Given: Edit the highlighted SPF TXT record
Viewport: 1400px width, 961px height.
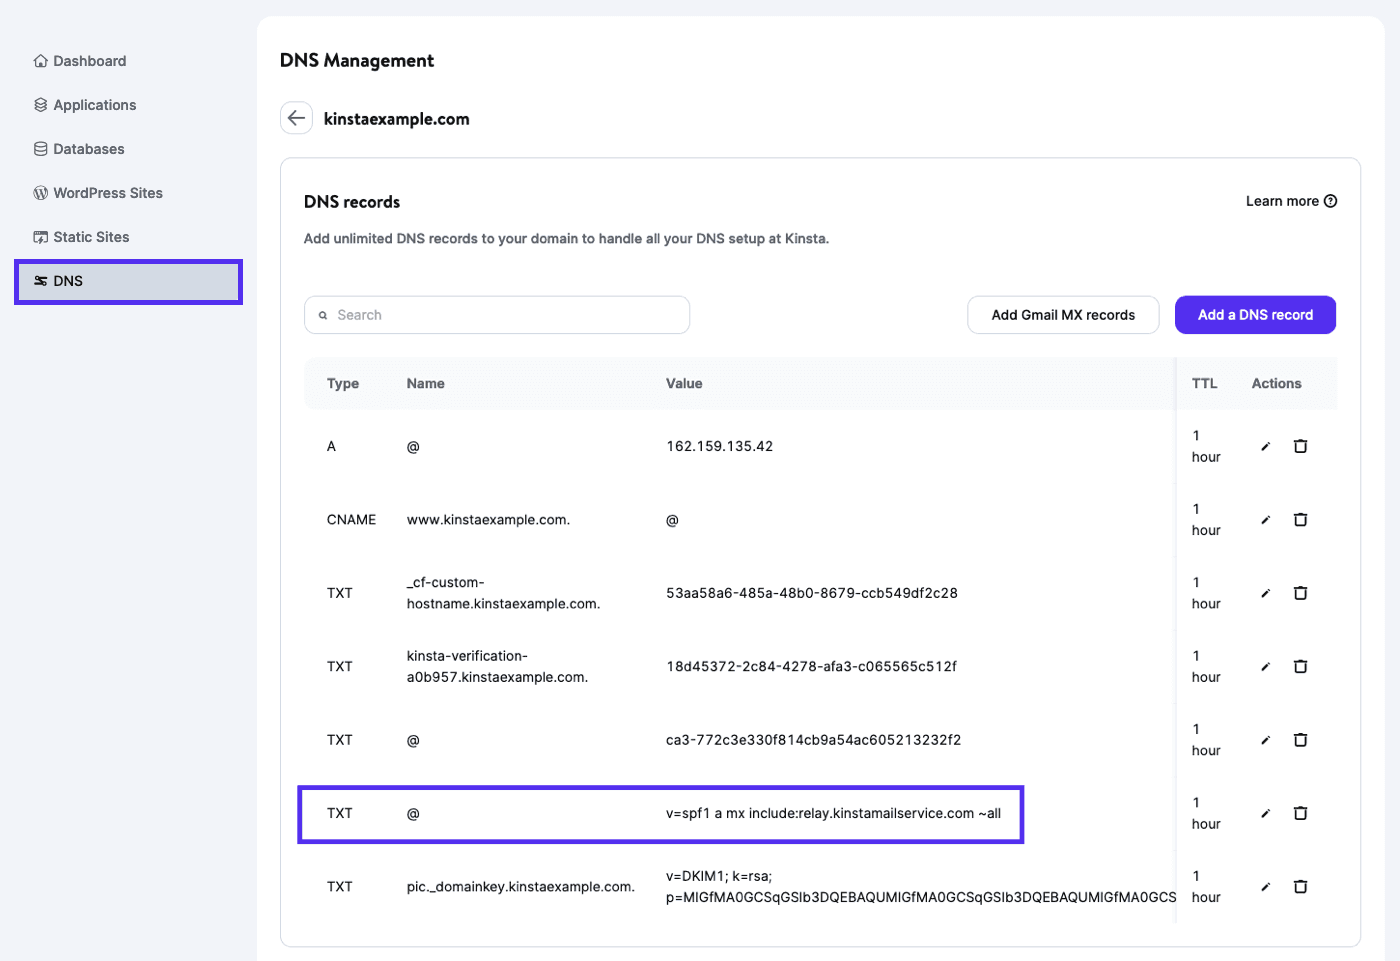Looking at the screenshot, I should click(1265, 813).
